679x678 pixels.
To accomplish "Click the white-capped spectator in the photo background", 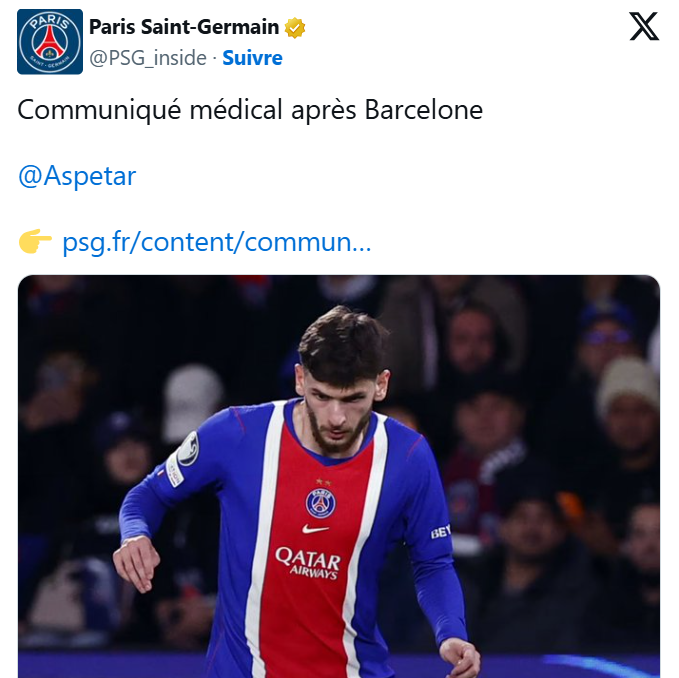I will click(191, 403).
